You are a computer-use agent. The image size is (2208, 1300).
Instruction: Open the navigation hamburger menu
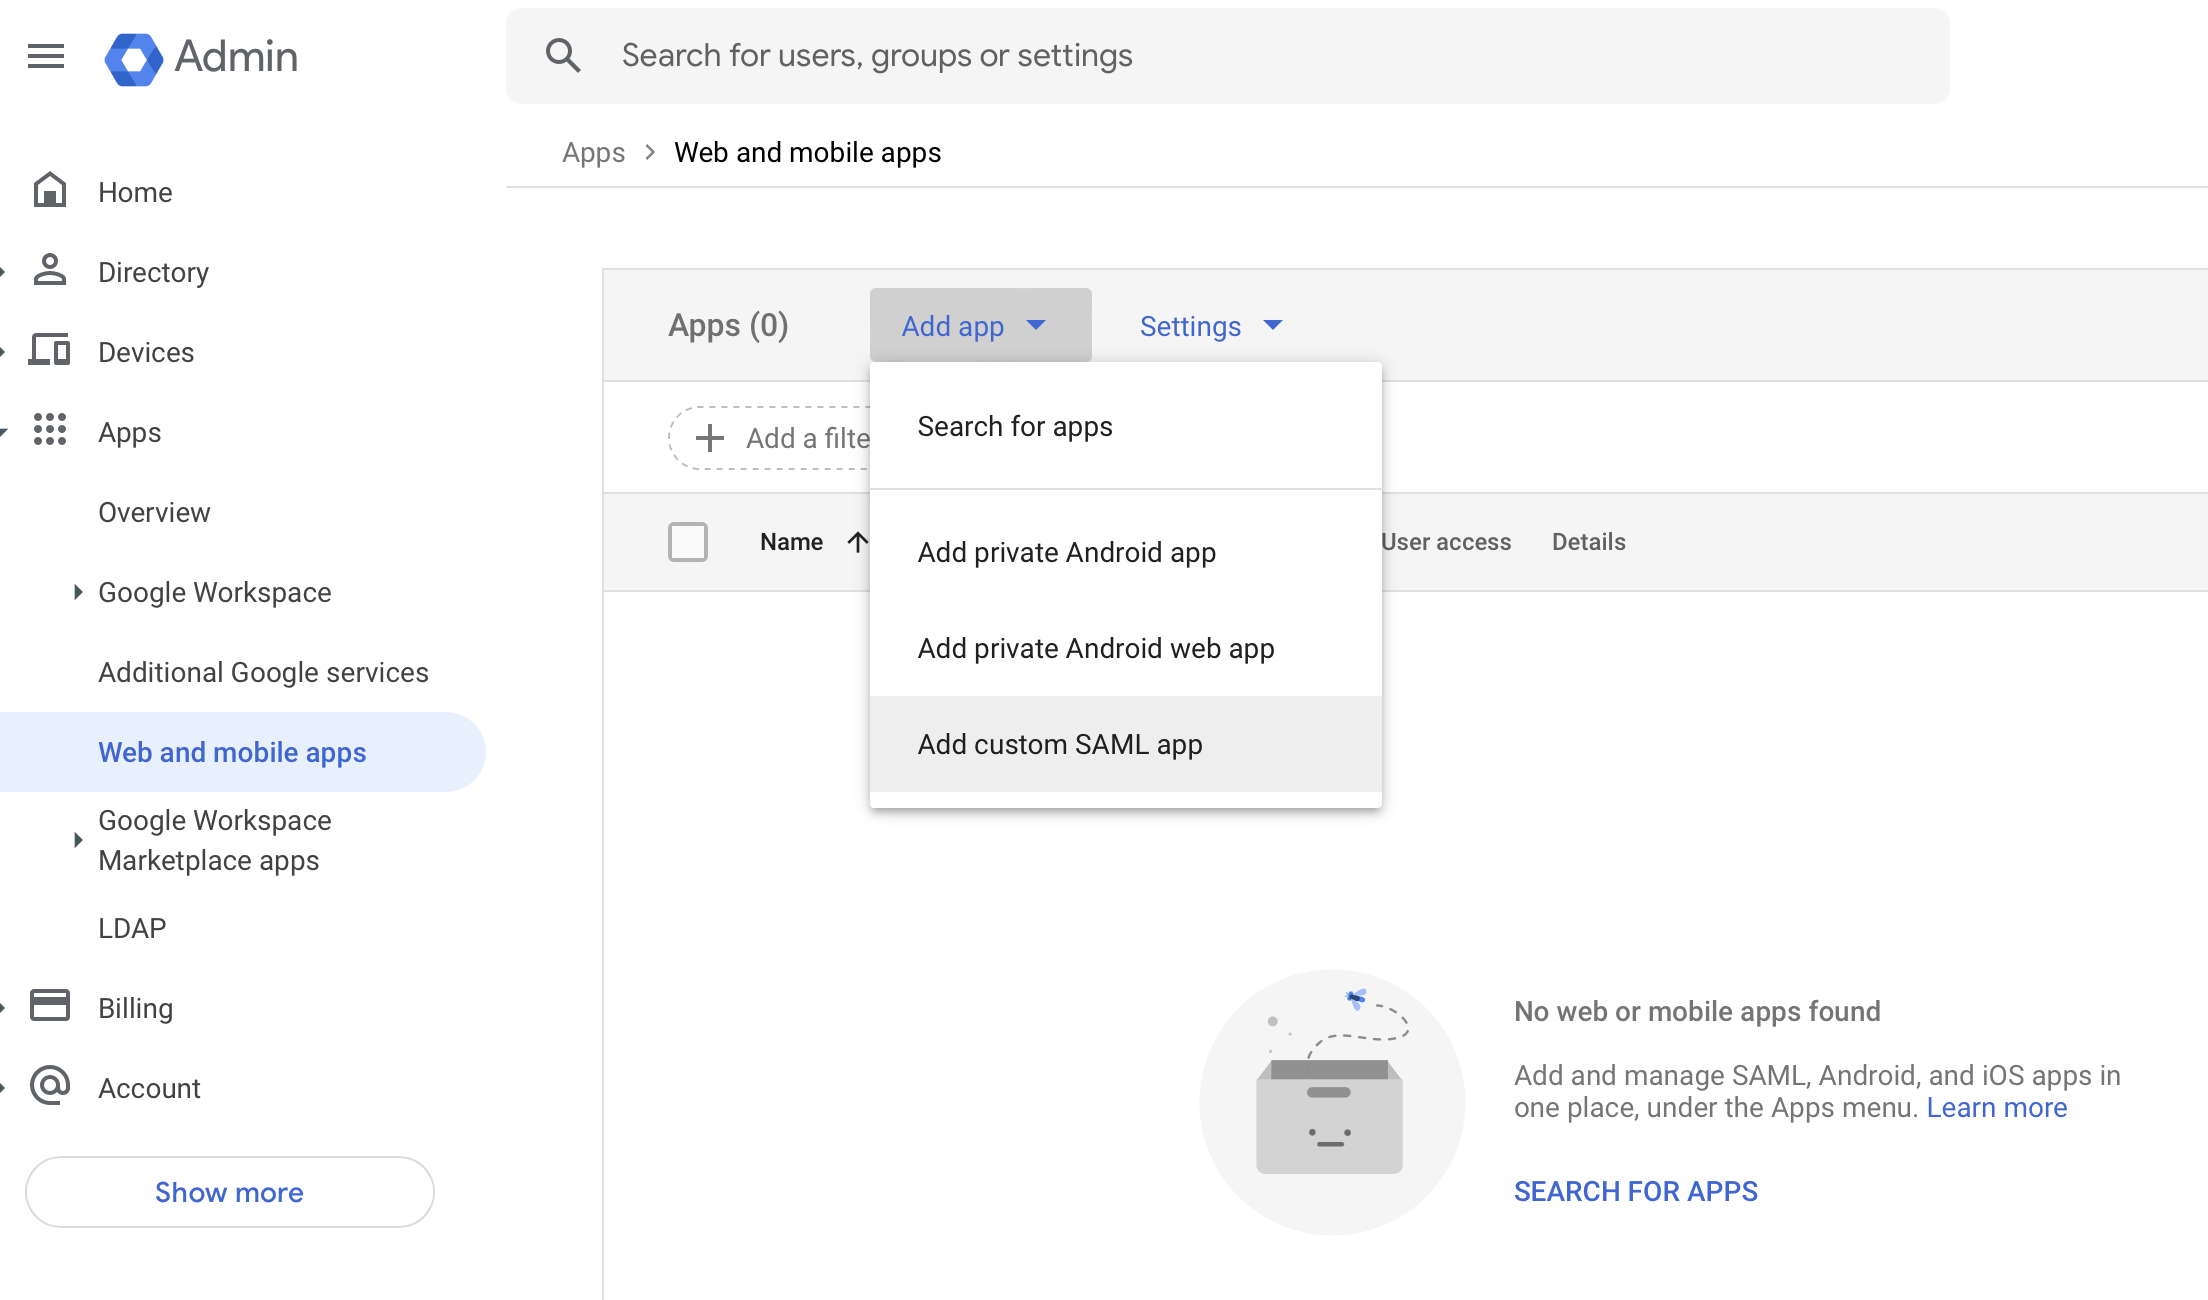click(45, 57)
